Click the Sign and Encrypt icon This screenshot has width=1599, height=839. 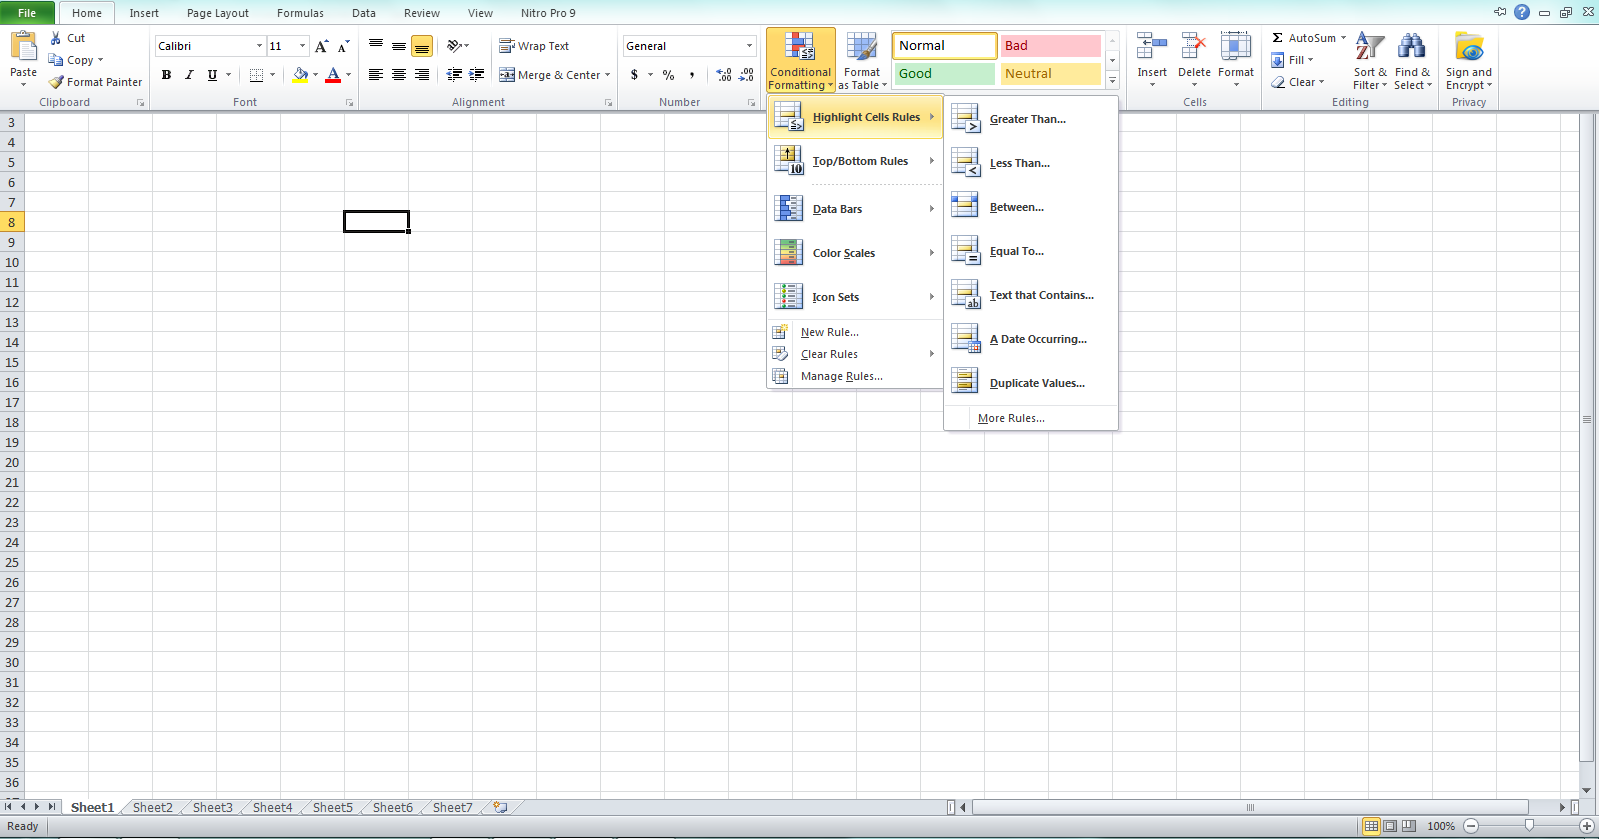(x=1468, y=47)
